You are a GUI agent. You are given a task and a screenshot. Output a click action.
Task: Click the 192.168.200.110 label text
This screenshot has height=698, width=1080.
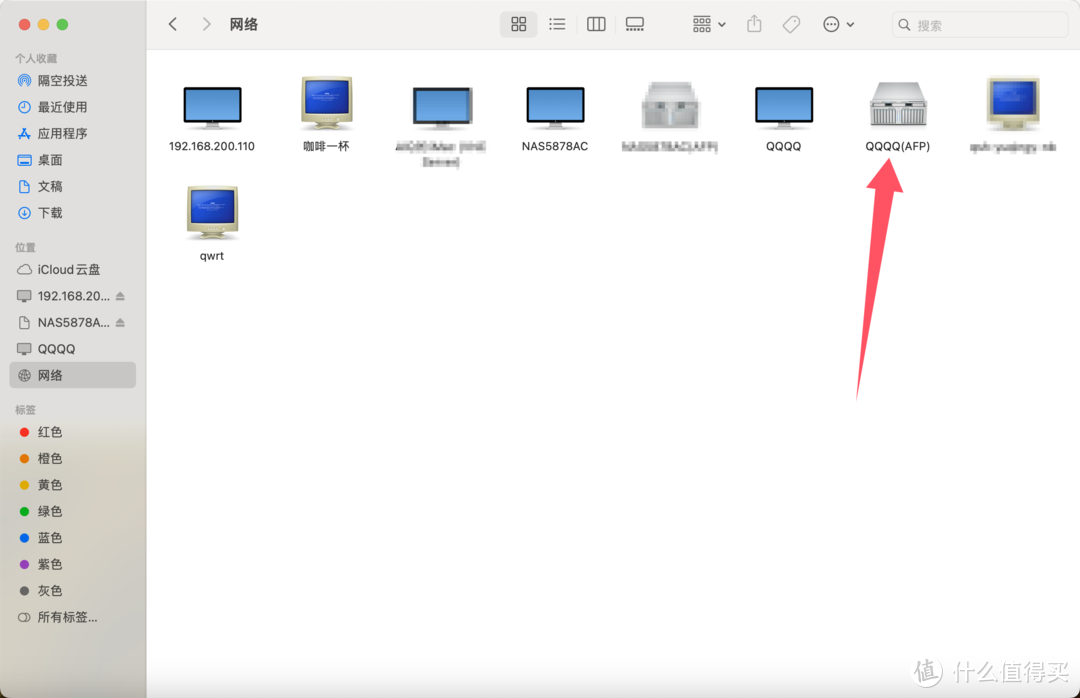pos(212,146)
